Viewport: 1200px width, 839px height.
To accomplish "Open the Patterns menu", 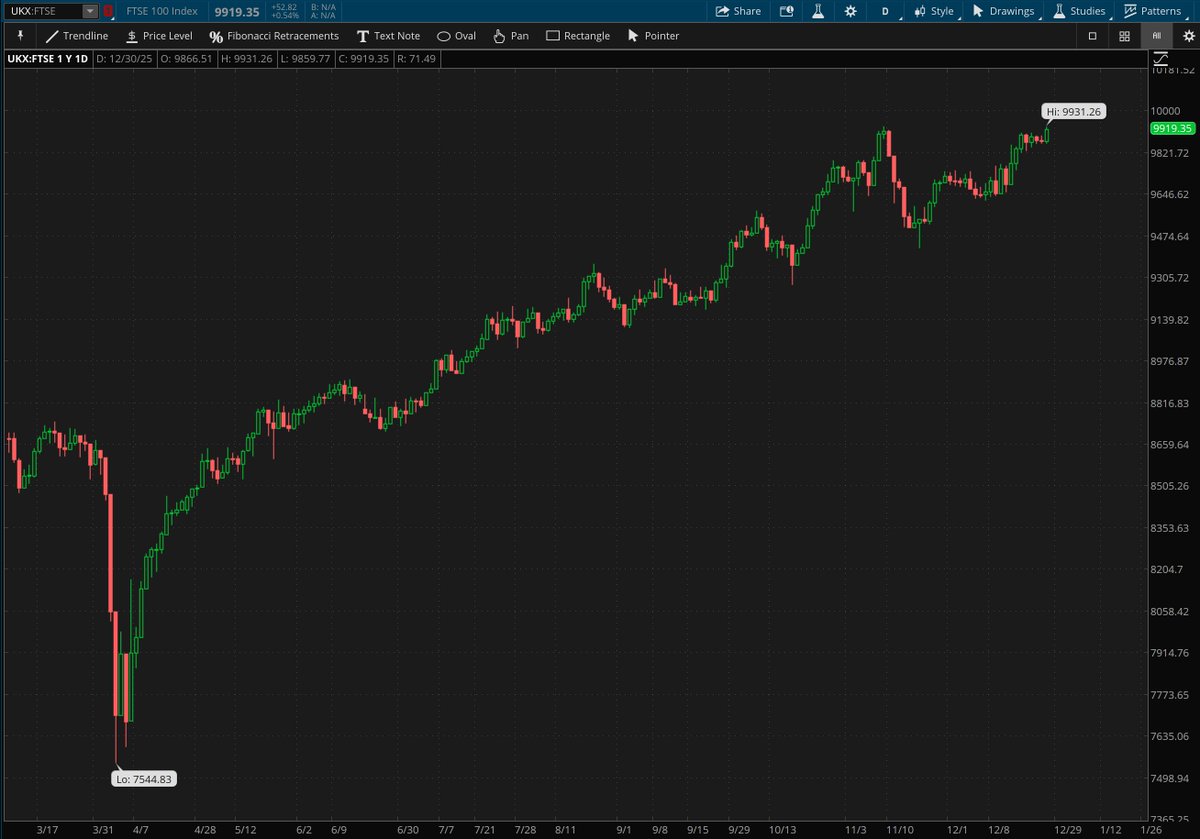I will pos(1155,12).
